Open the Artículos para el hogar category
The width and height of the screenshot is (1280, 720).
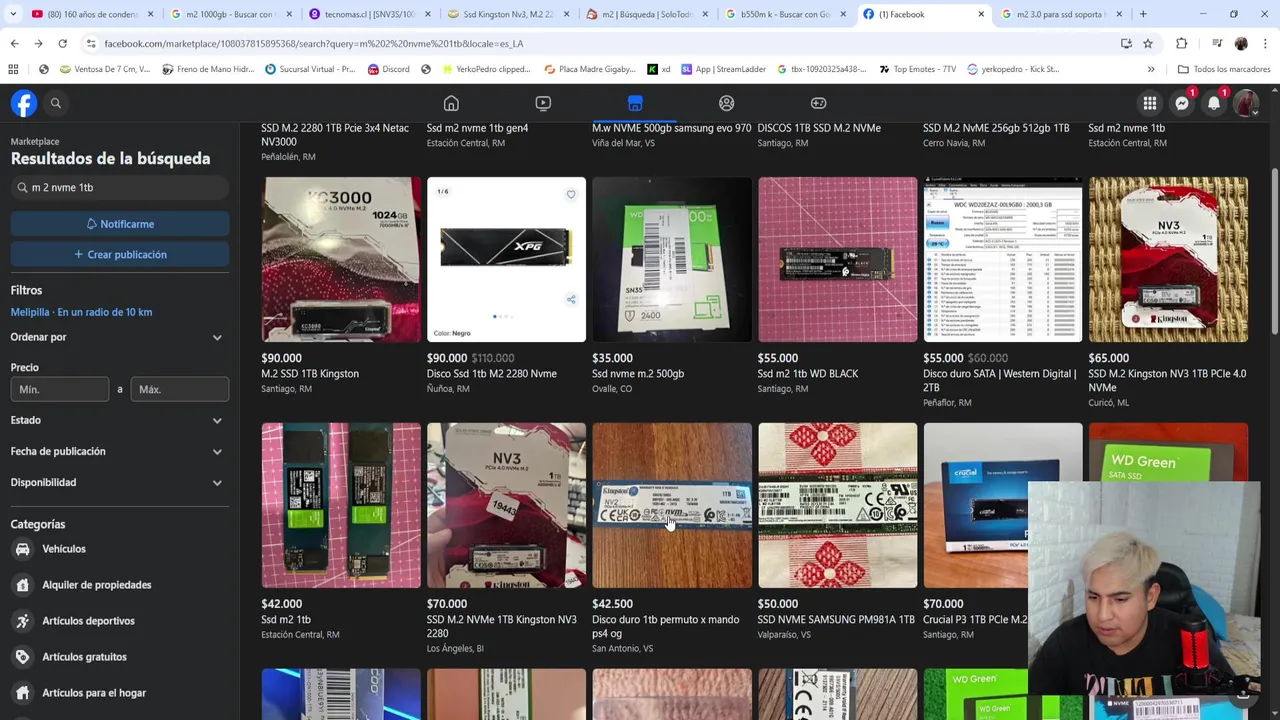click(x=94, y=693)
